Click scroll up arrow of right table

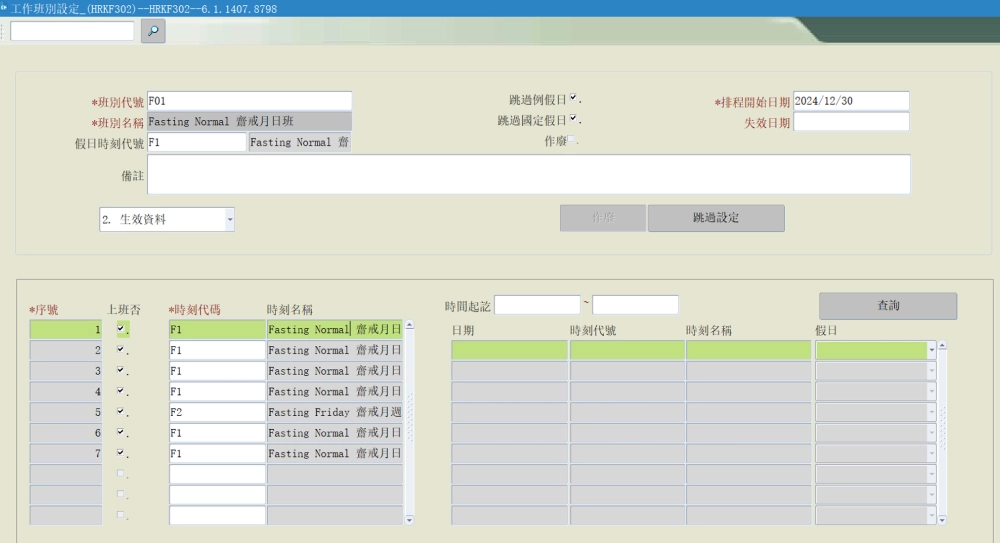point(941,346)
